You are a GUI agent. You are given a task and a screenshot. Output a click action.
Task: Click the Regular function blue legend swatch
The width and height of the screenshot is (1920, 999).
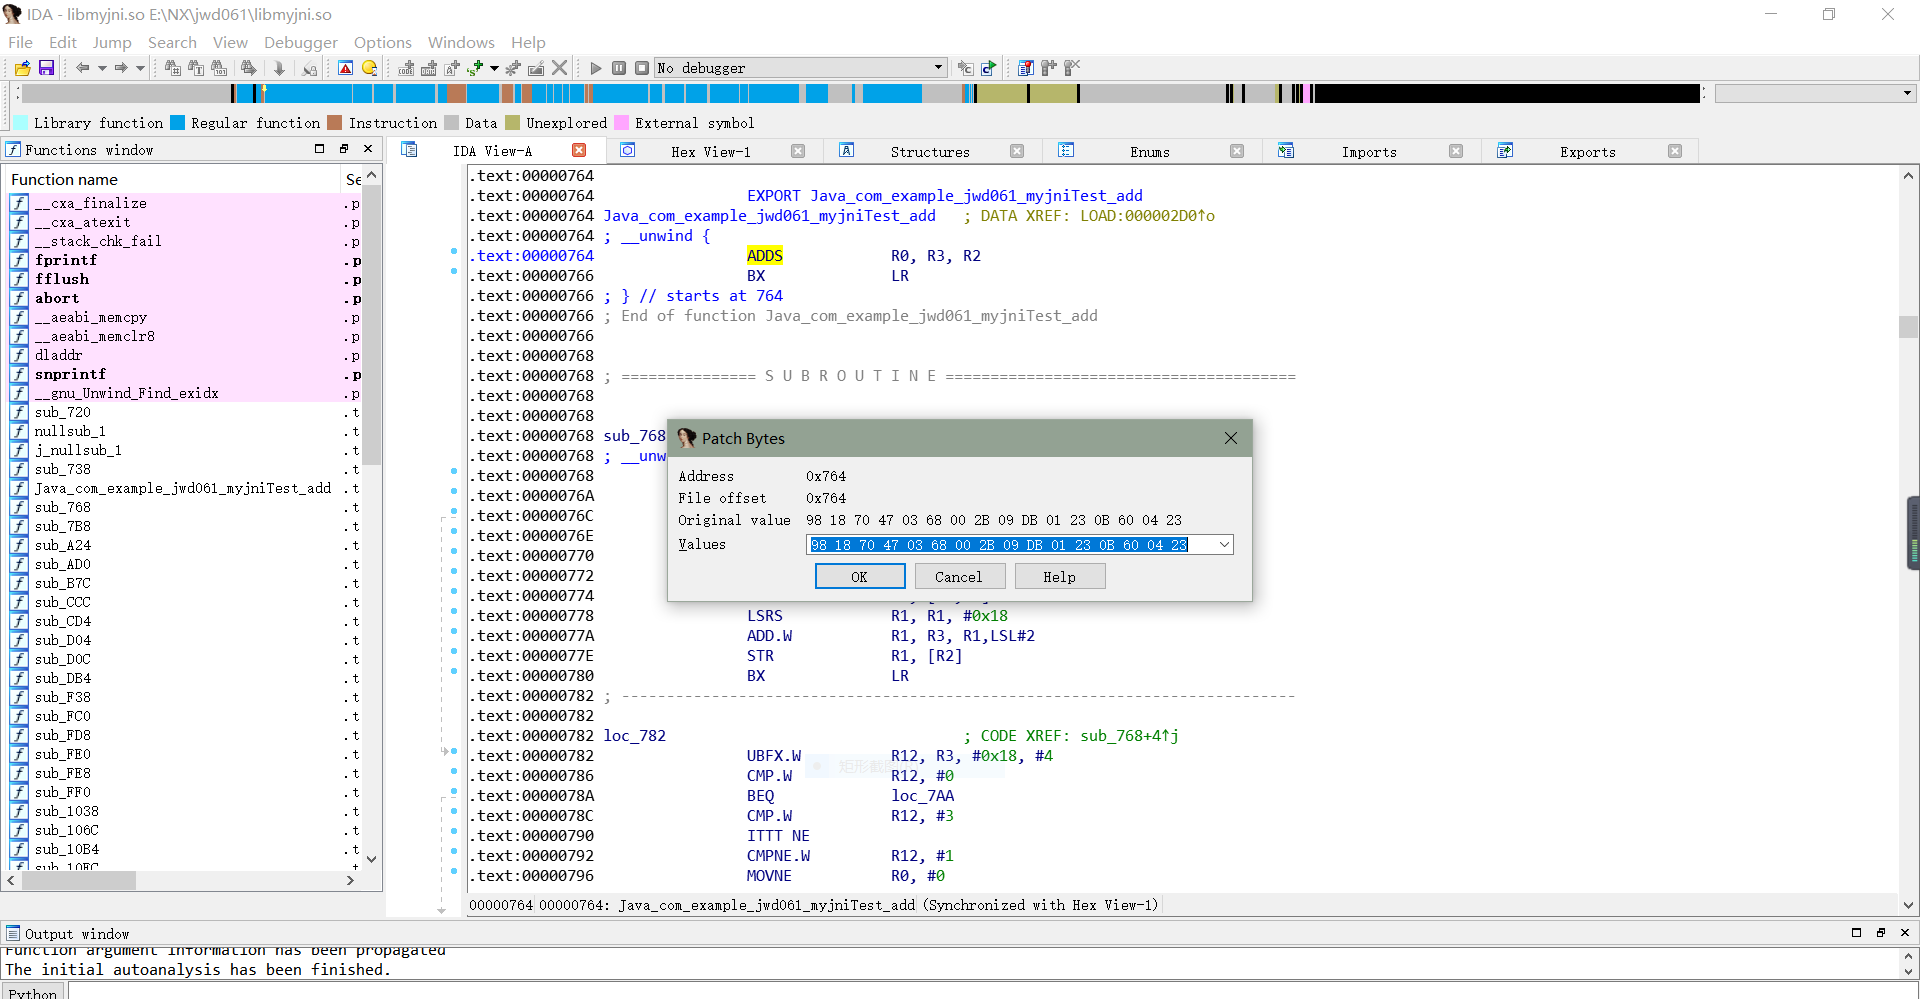[x=178, y=123]
